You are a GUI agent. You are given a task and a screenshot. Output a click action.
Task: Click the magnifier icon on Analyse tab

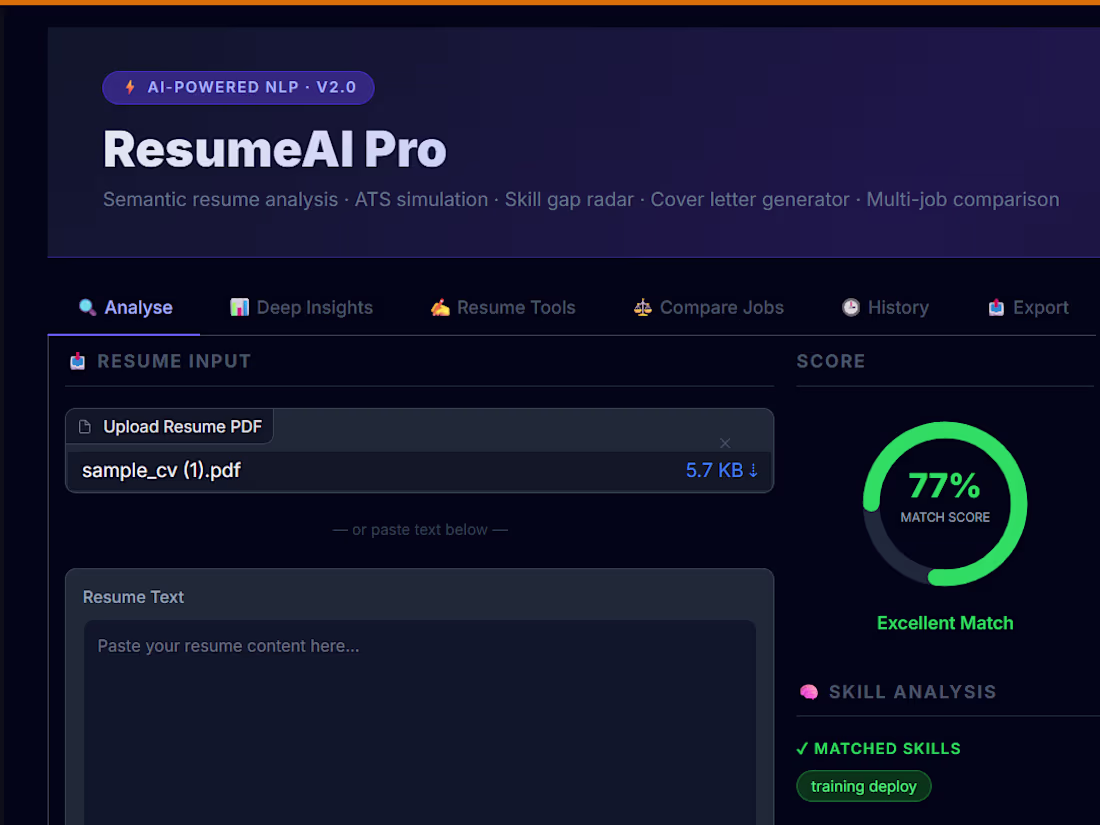tap(88, 307)
